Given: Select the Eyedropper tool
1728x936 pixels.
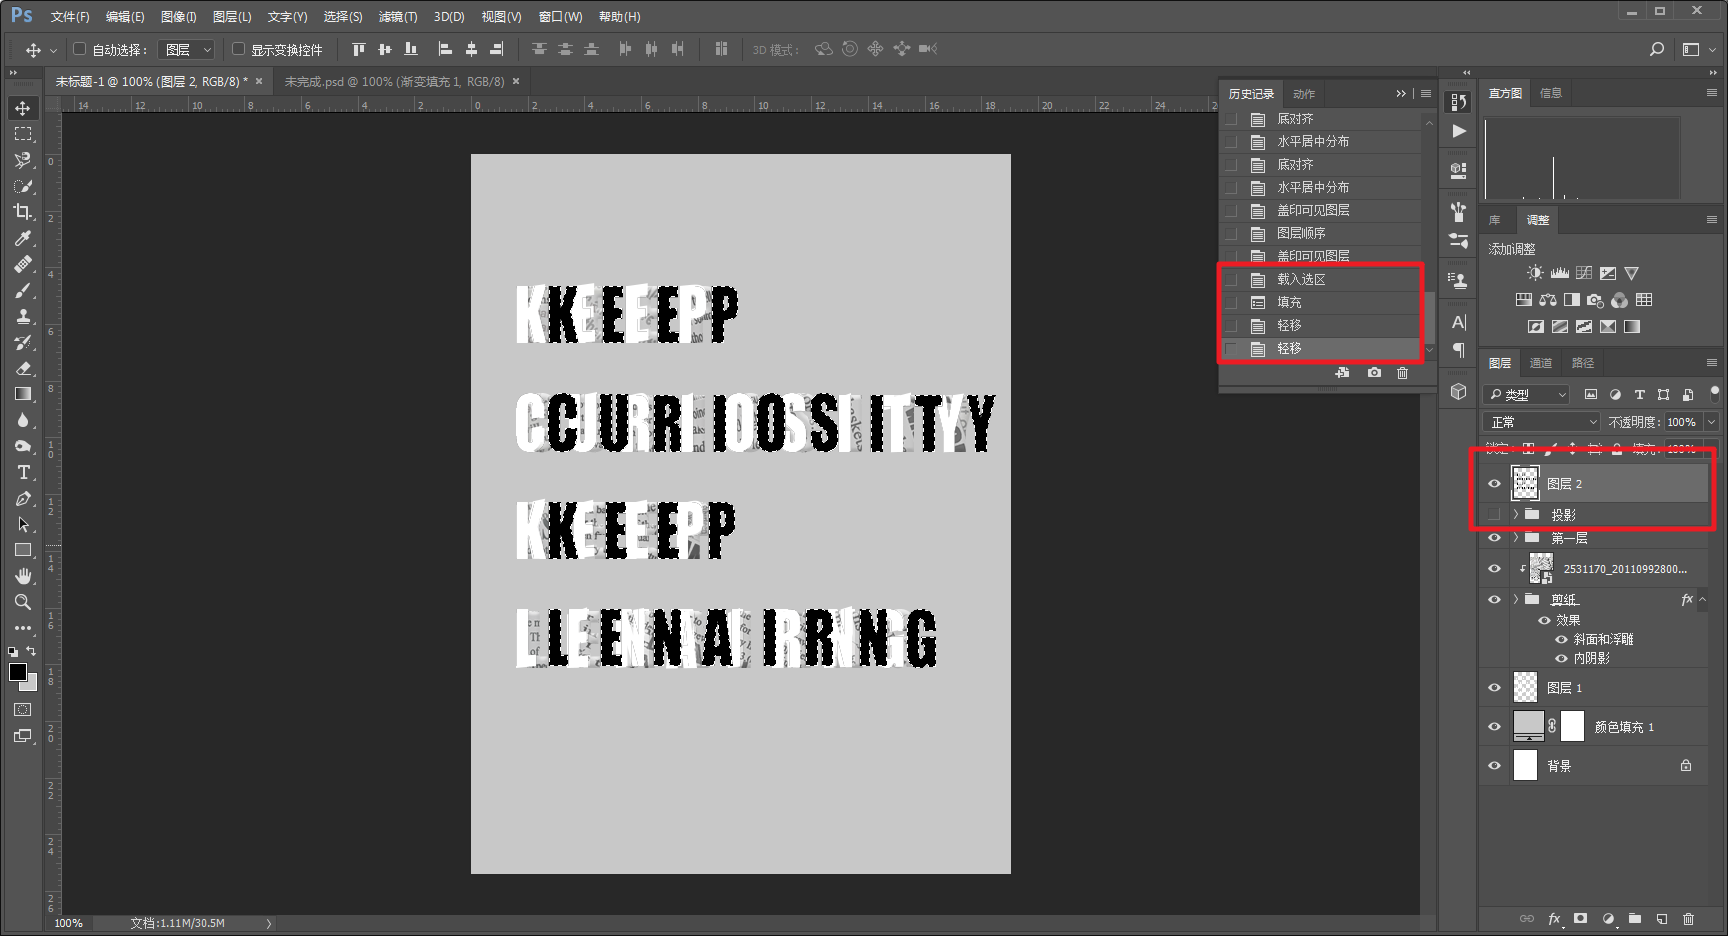Looking at the screenshot, I should coord(23,238).
